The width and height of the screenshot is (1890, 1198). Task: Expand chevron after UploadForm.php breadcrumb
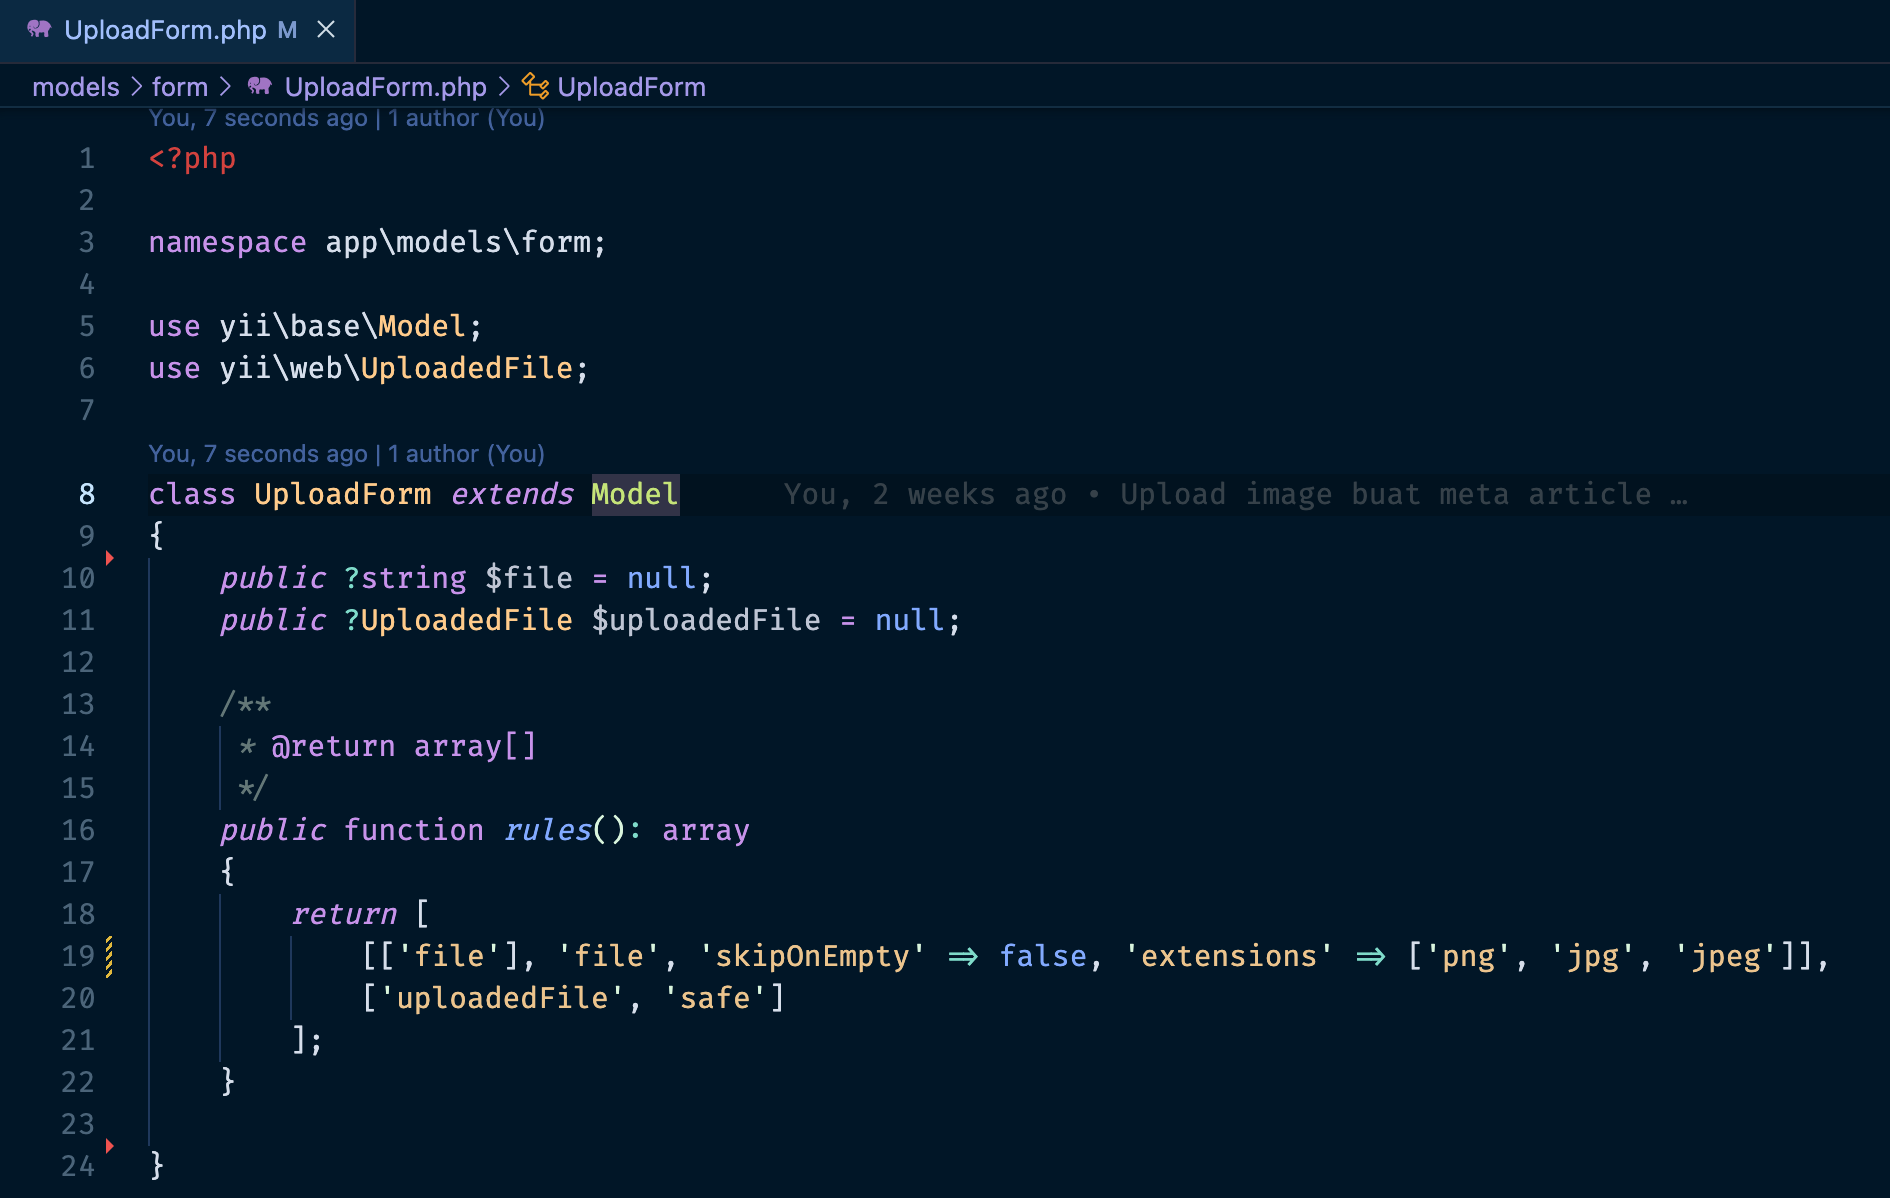tap(504, 87)
